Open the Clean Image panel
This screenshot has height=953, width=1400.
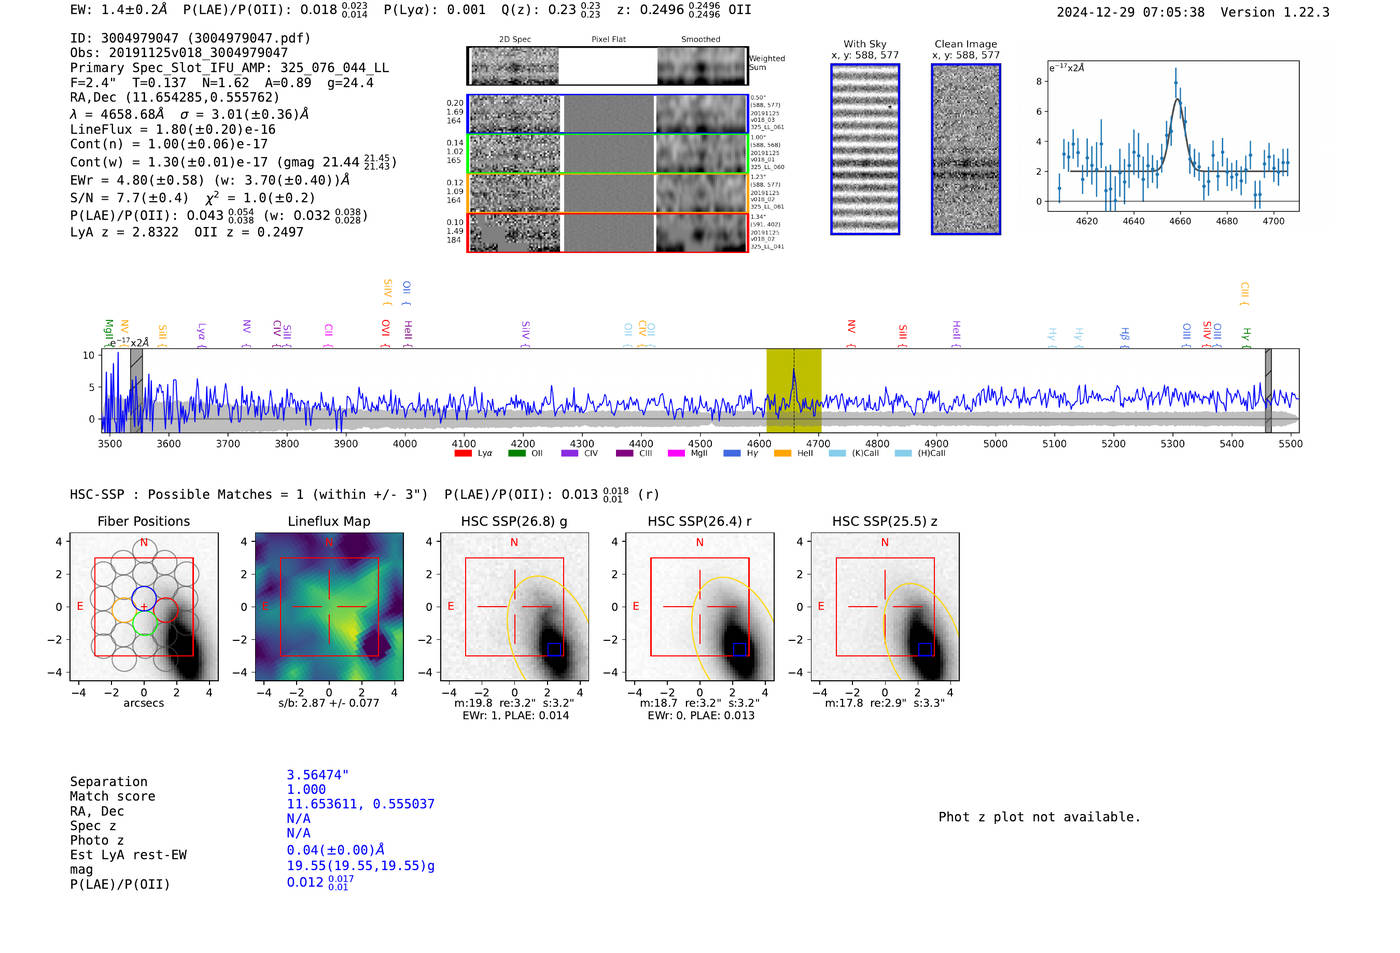[966, 149]
